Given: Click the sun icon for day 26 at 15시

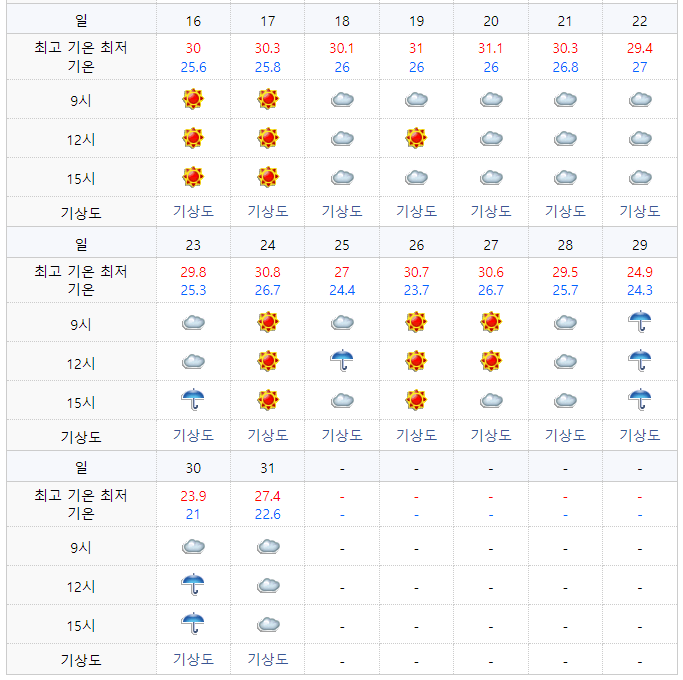Looking at the screenshot, I should pyautogui.click(x=416, y=400).
